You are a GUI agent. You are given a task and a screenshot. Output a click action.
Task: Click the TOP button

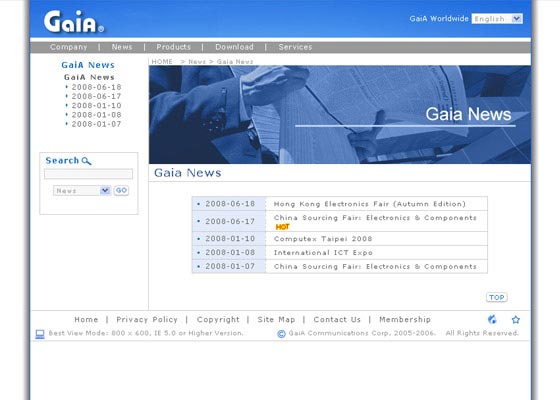[496, 298]
